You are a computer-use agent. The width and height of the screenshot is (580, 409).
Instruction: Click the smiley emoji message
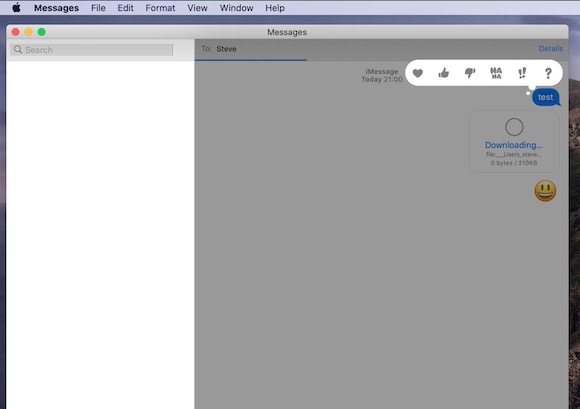[545, 191]
